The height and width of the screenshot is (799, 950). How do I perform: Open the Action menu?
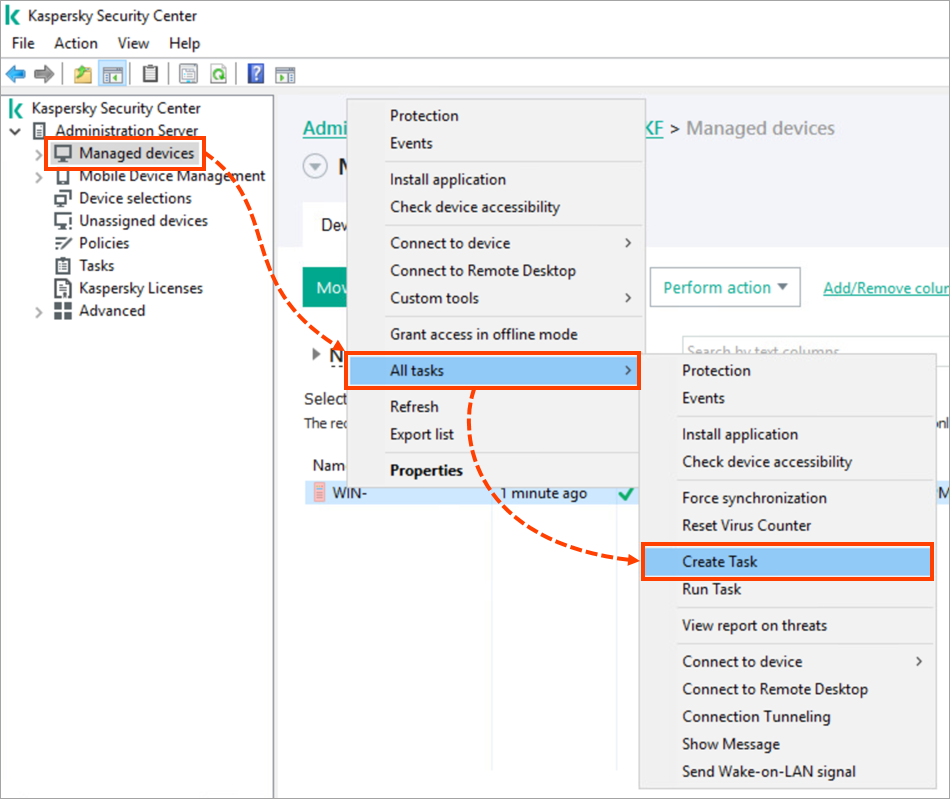tap(76, 43)
